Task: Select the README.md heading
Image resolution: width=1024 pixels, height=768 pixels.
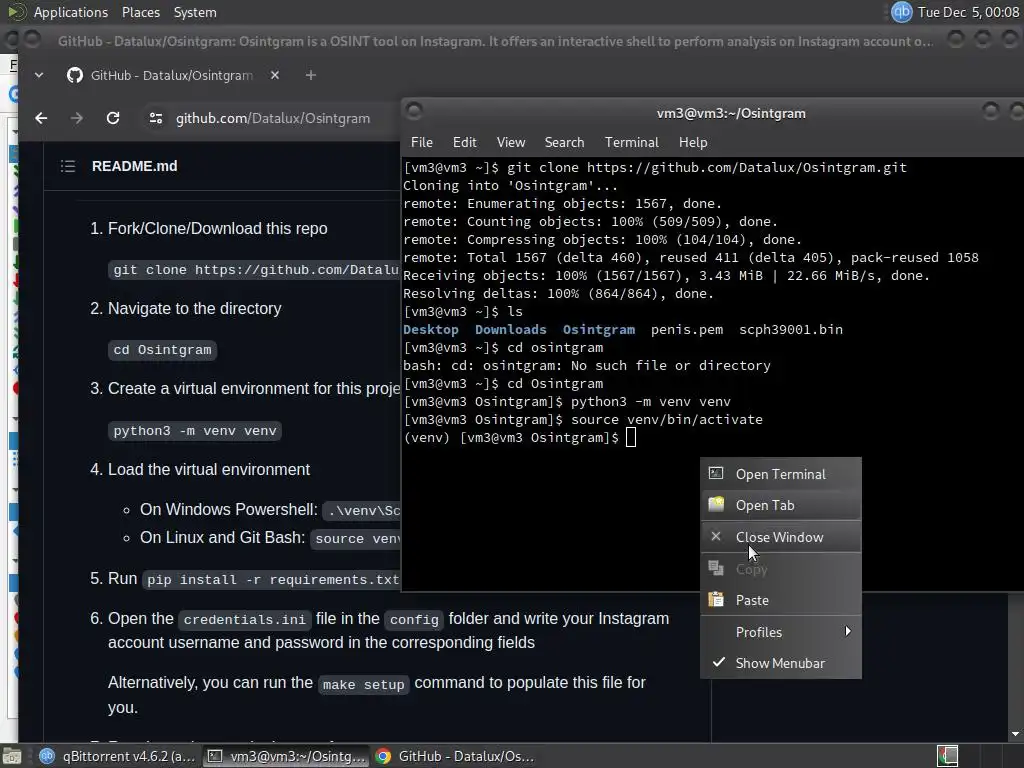Action: point(135,167)
